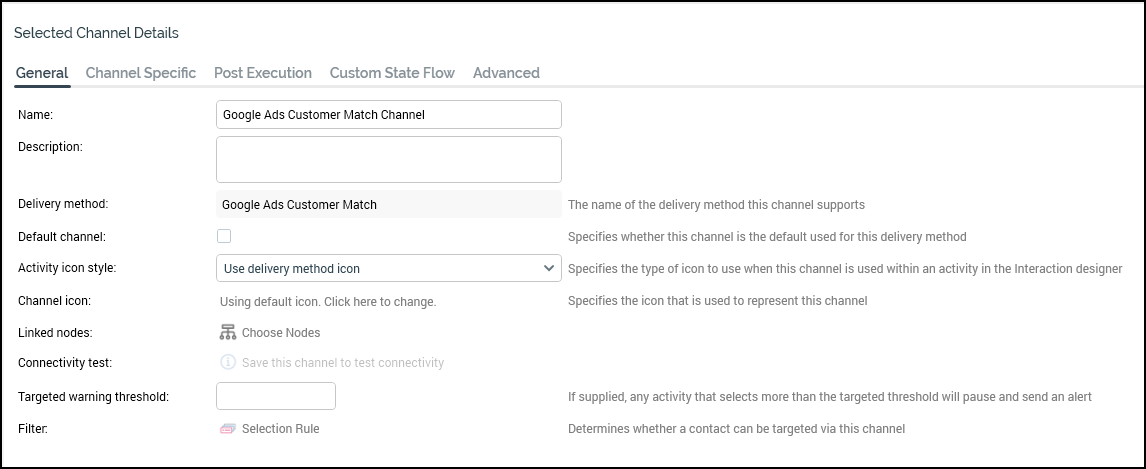Click 'Save this channel to test connectivity'
The image size is (1146, 469).
[343, 363]
